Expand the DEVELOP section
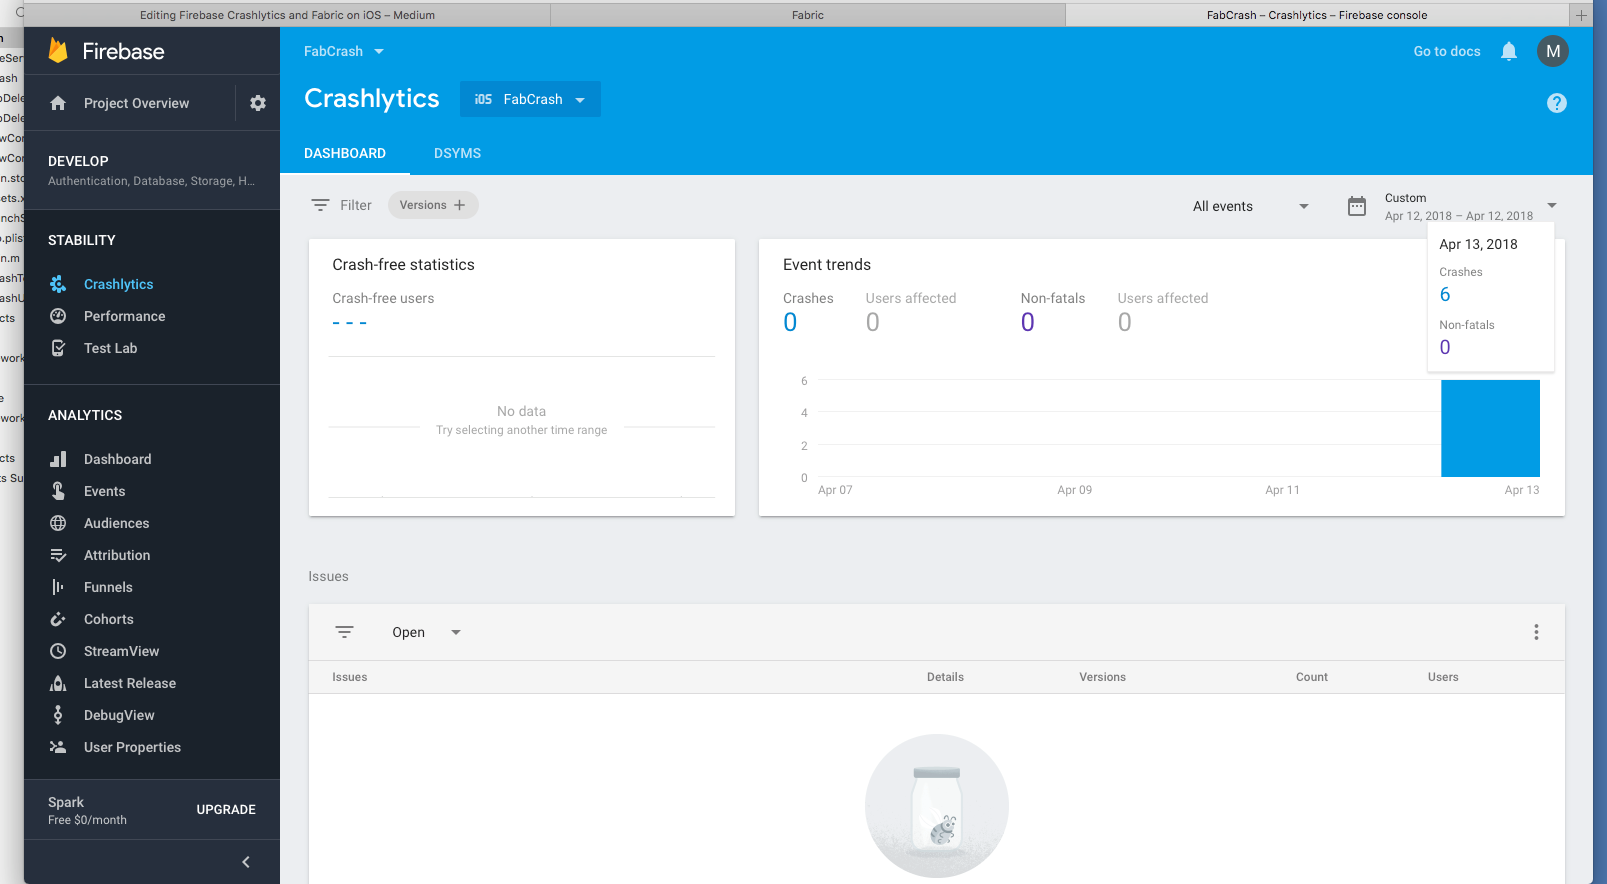Viewport: 1607px width, 884px height. coord(152,170)
